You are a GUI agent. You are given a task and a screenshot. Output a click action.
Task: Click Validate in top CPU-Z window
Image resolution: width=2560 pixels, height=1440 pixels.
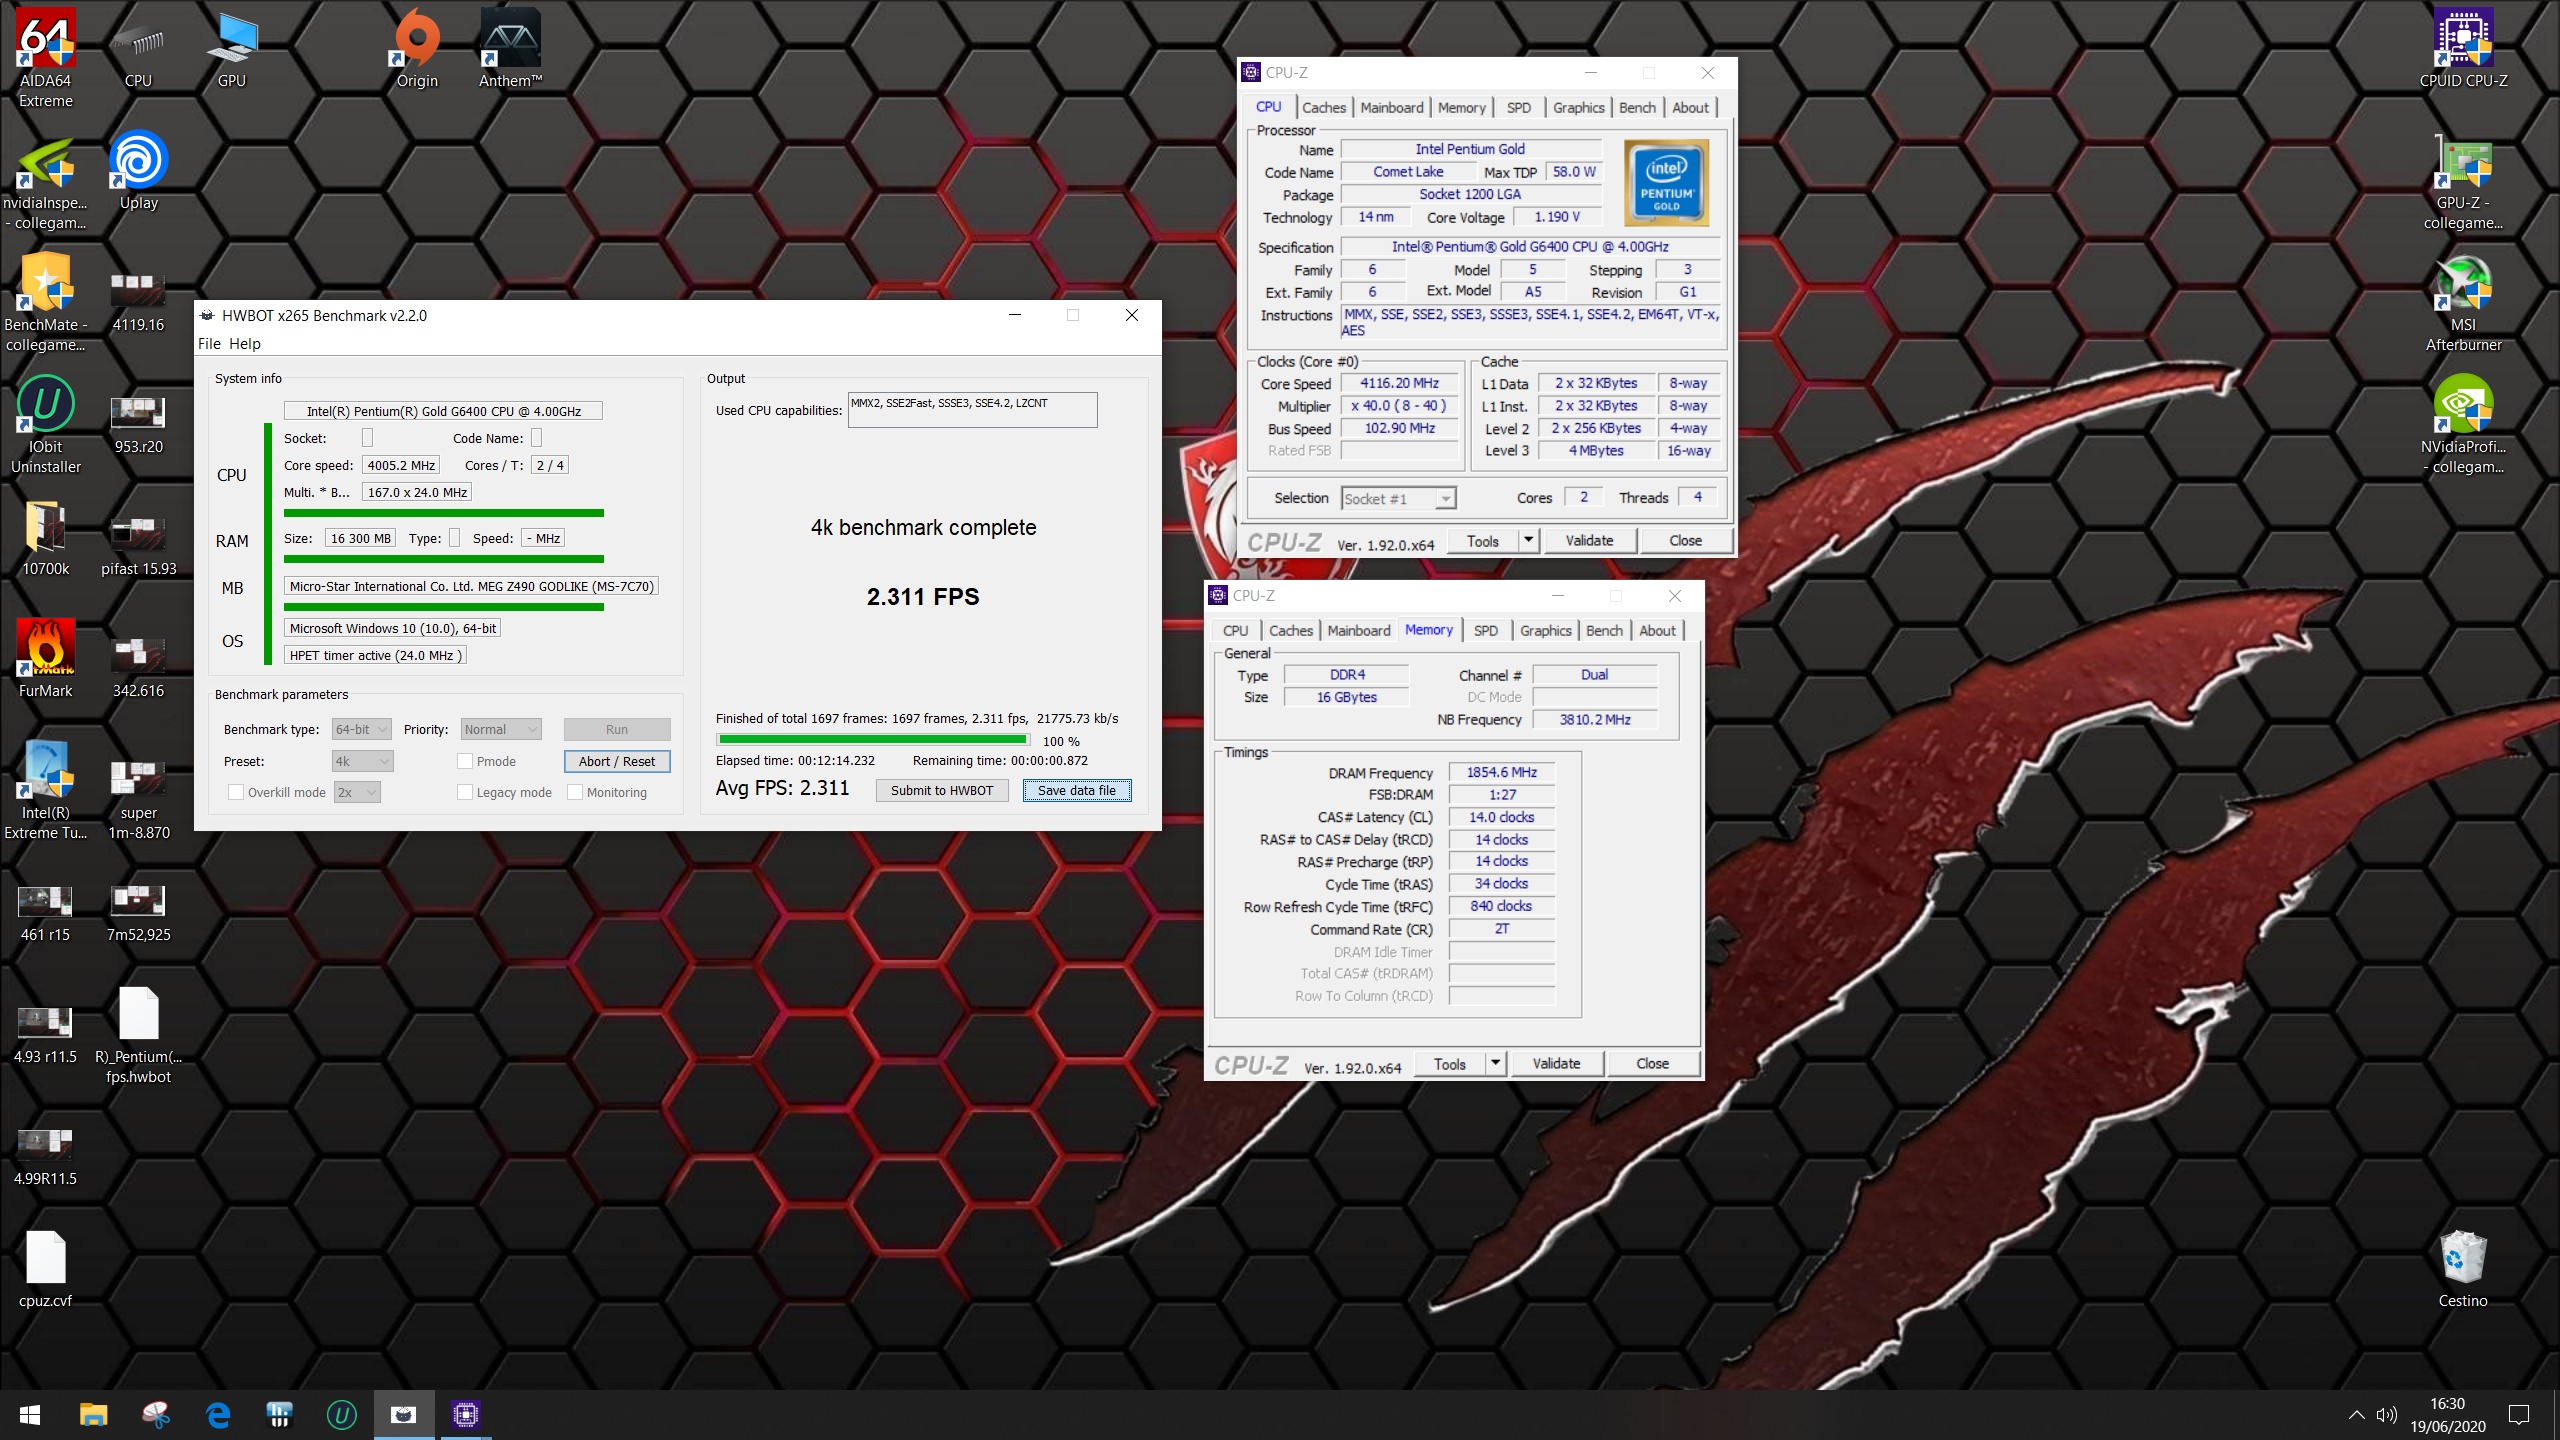1589,541
